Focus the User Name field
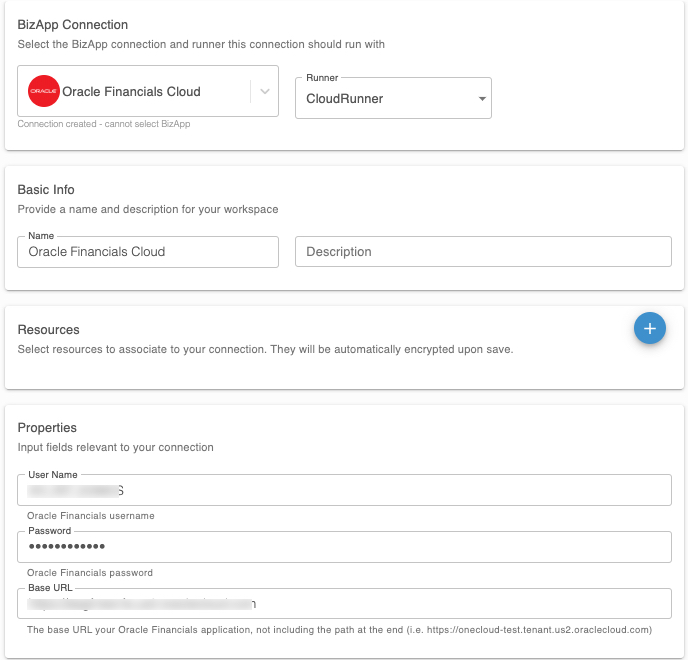The image size is (688, 660). click(344, 490)
